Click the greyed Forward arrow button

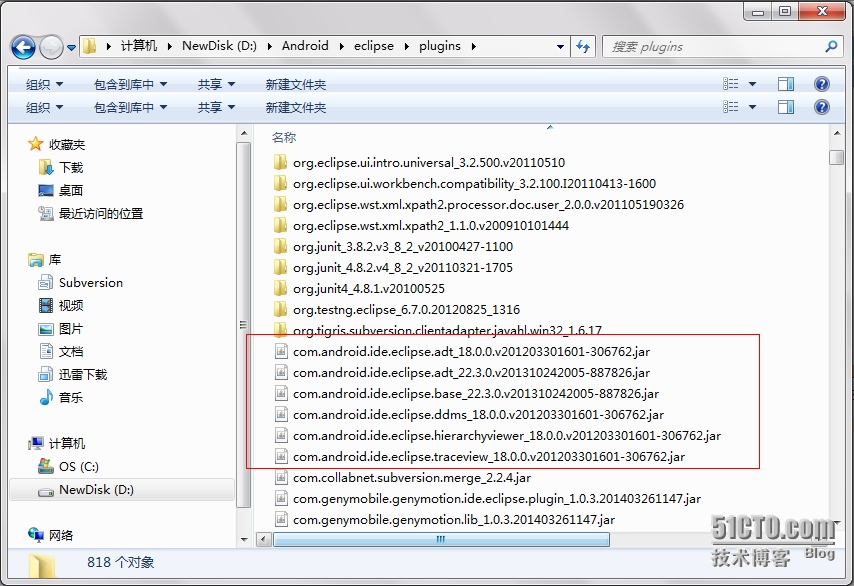[52, 47]
